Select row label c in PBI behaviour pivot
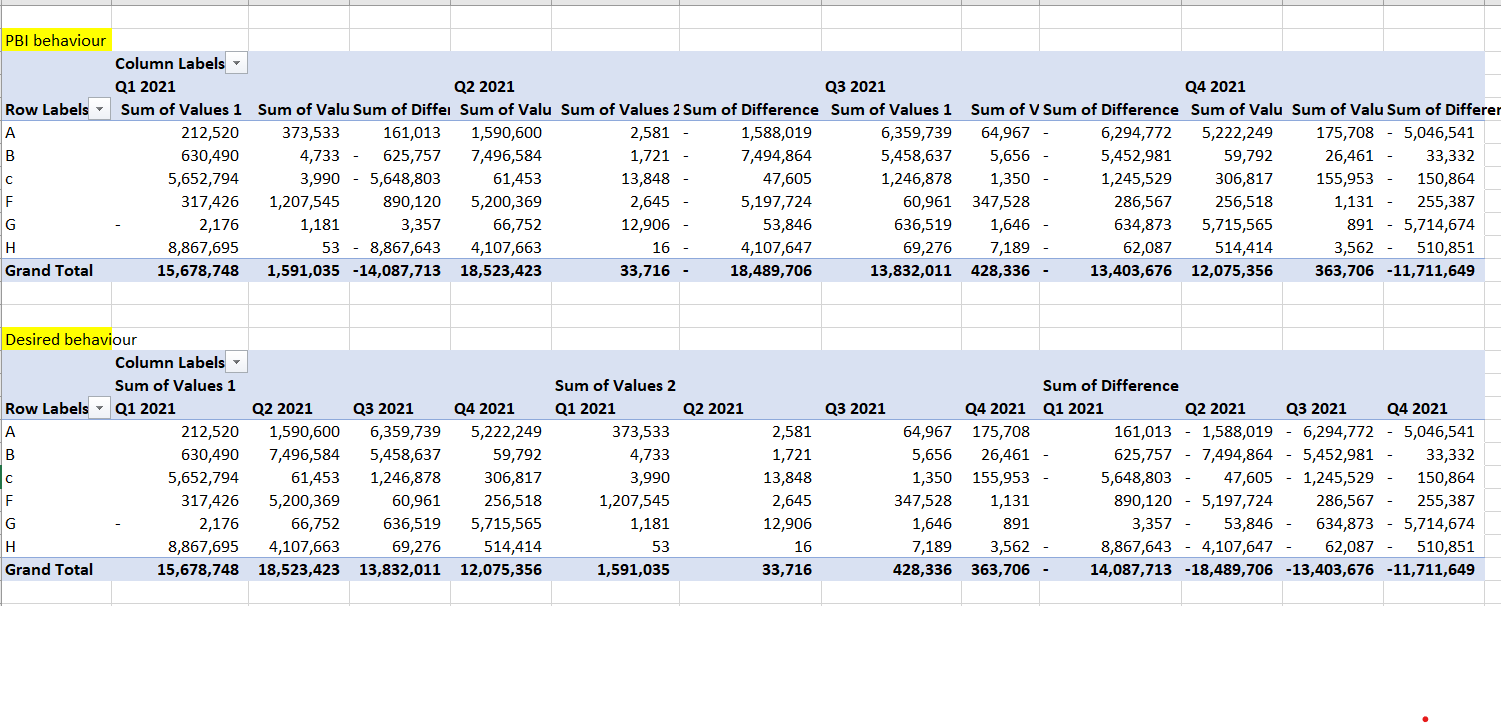The width and height of the screenshot is (1501, 723). pos(10,179)
